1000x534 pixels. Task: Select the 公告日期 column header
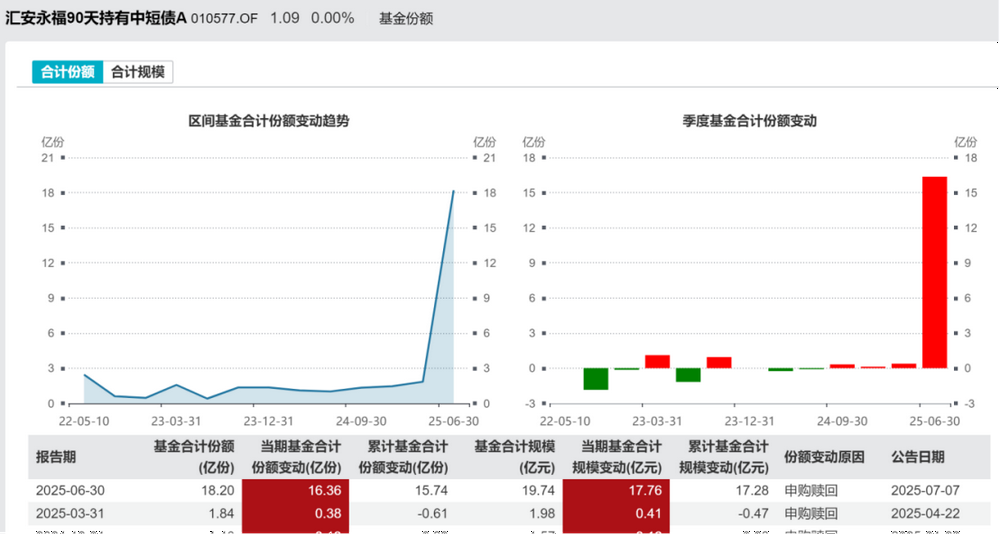click(x=917, y=457)
